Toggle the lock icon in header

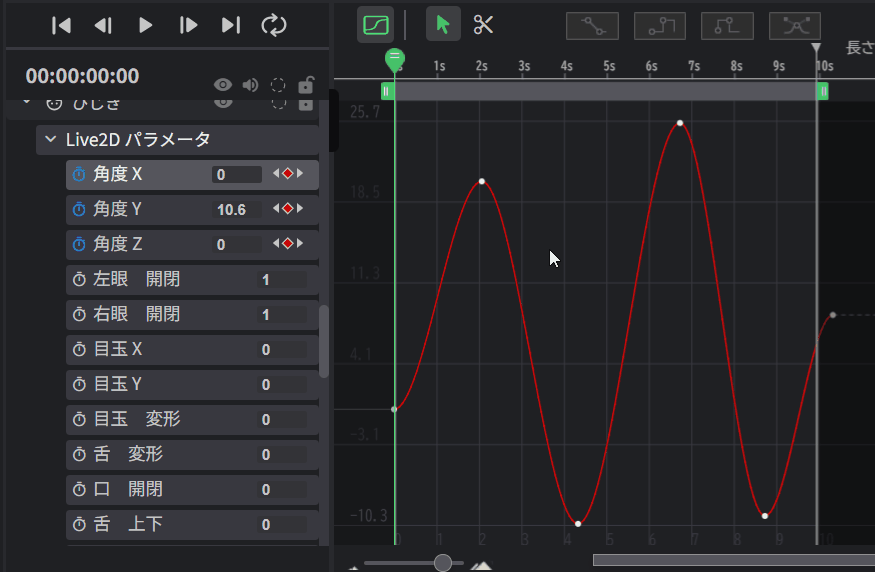306,84
